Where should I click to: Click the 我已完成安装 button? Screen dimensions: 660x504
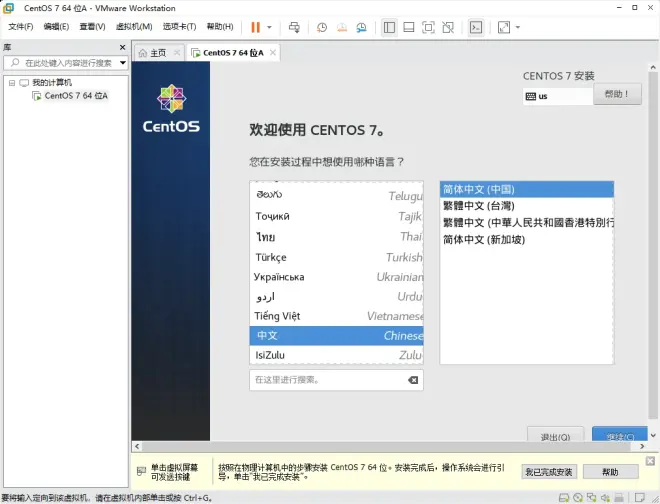[x=549, y=472]
